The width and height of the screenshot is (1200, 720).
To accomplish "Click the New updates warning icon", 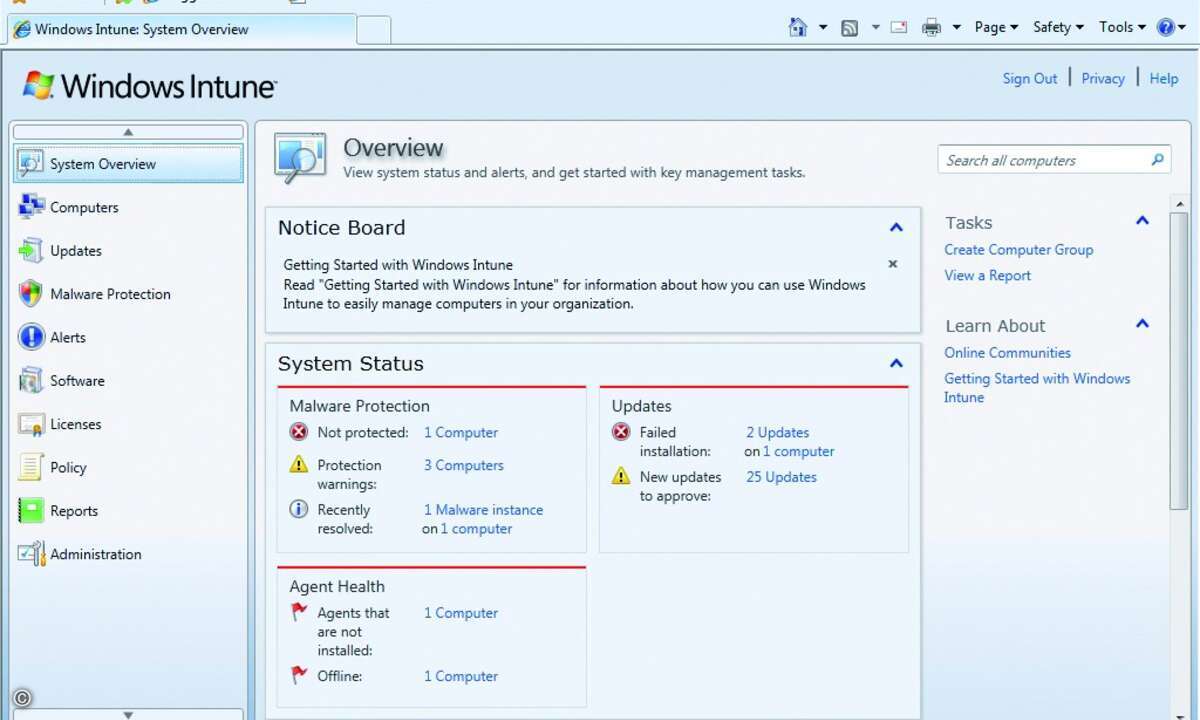I will click(x=621, y=477).
